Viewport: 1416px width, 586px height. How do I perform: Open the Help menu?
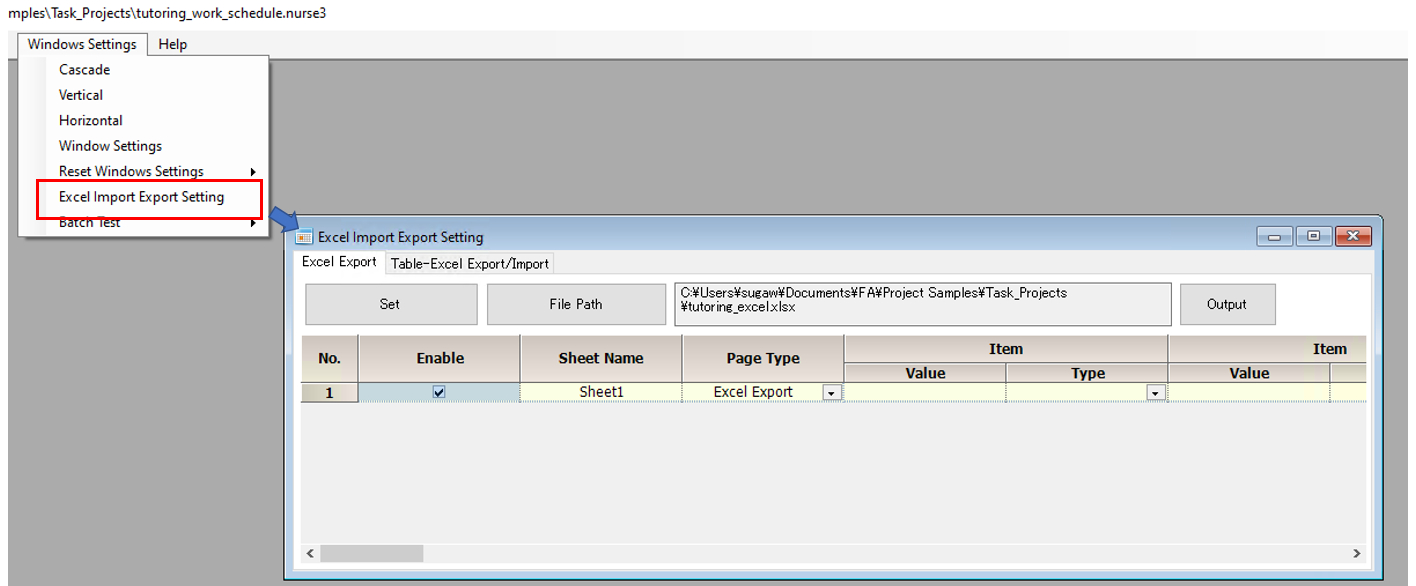pyautogui.click(x=172, y=44)
